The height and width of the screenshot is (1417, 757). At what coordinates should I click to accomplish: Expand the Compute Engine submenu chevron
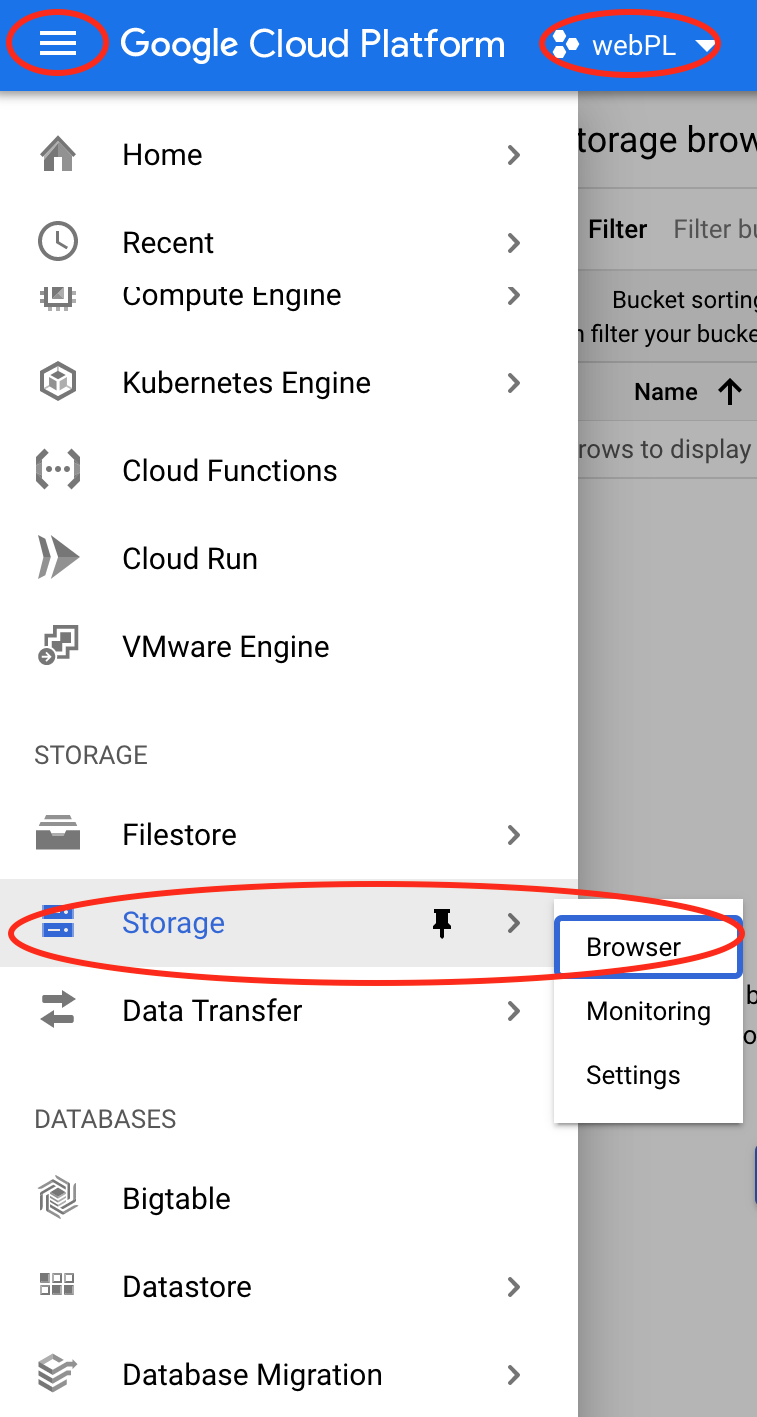[514, 295]
